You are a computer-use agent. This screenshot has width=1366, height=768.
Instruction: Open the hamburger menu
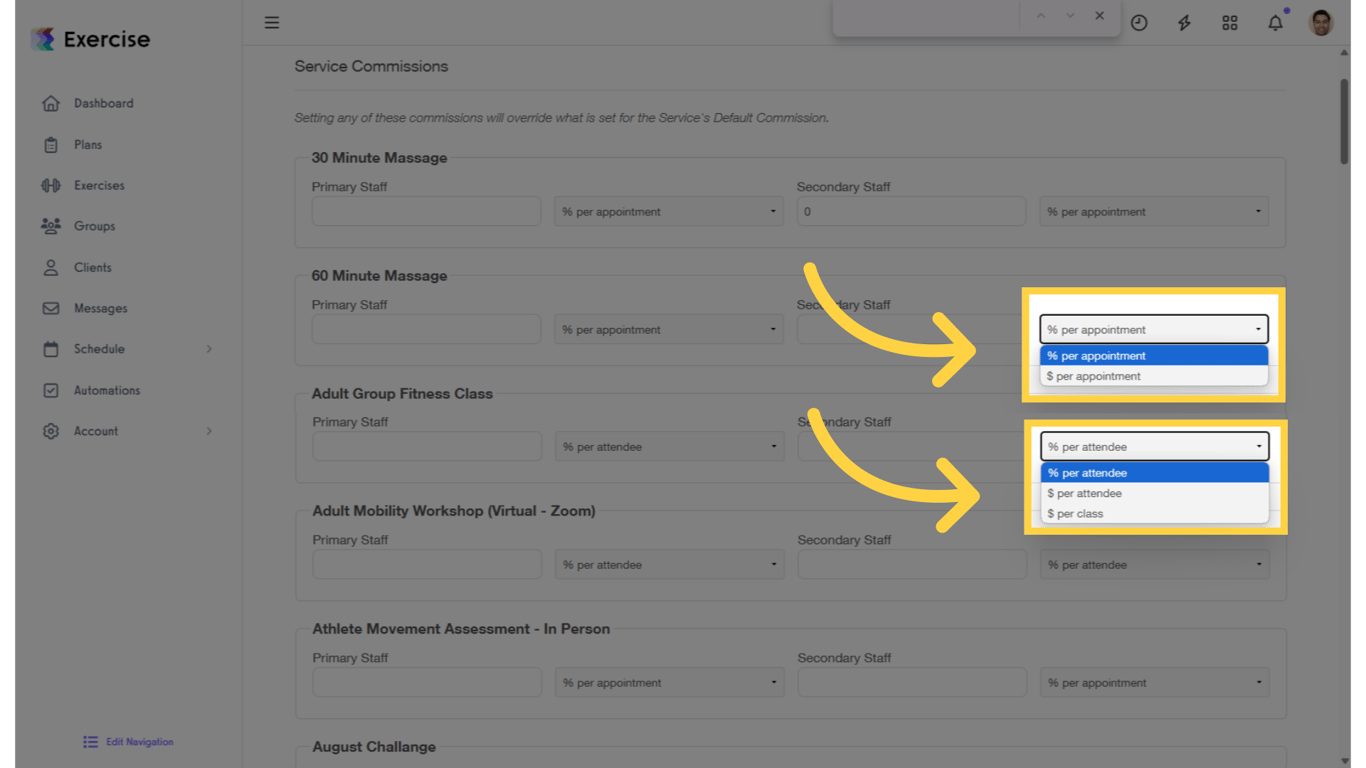[271, 22]
